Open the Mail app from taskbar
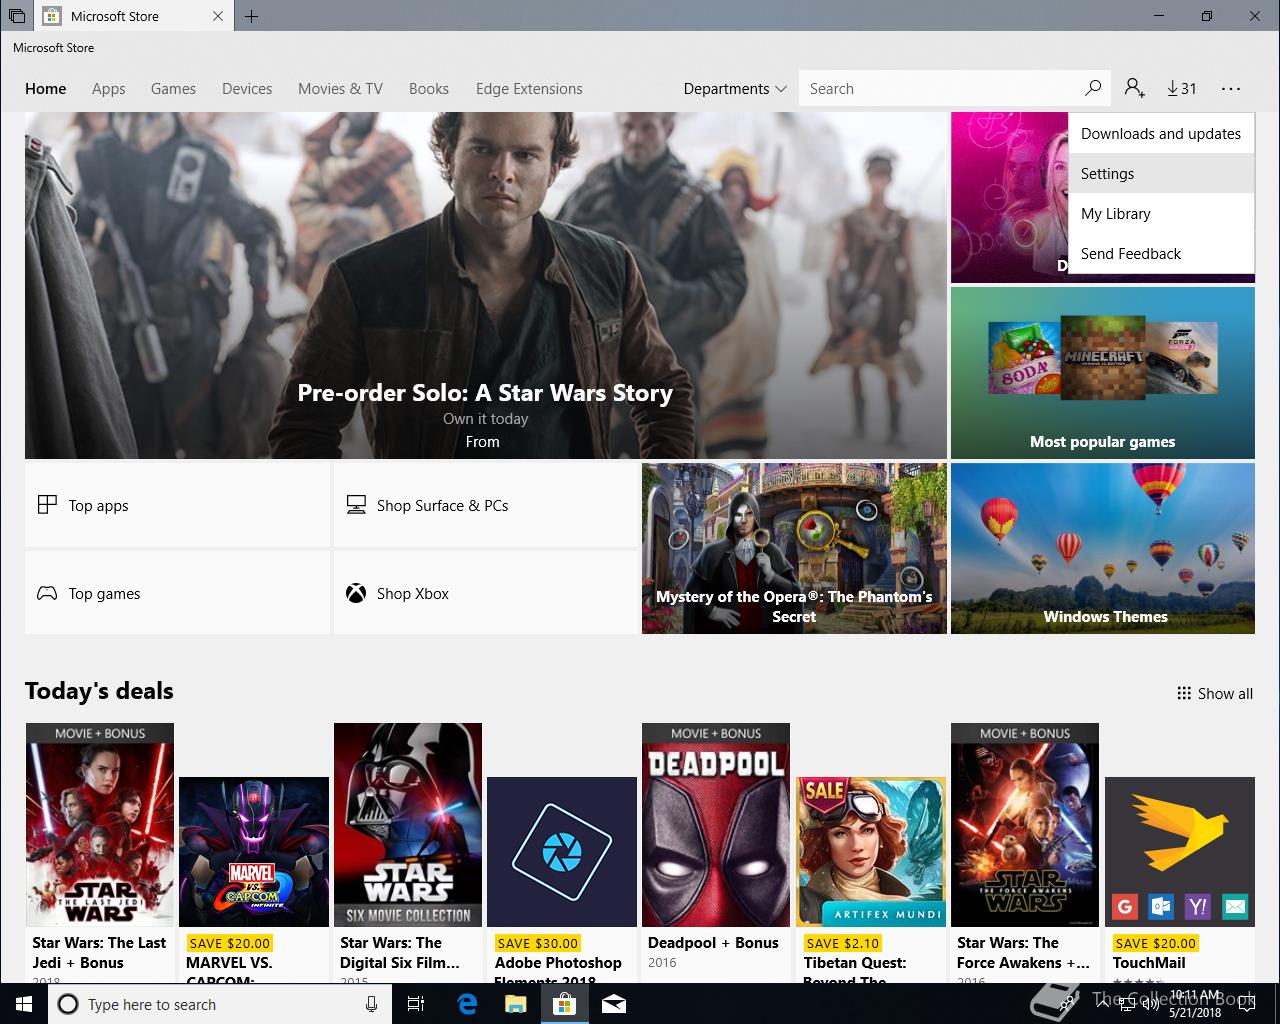This screenshot has height=1024, width=1280. click(614, 1004)
